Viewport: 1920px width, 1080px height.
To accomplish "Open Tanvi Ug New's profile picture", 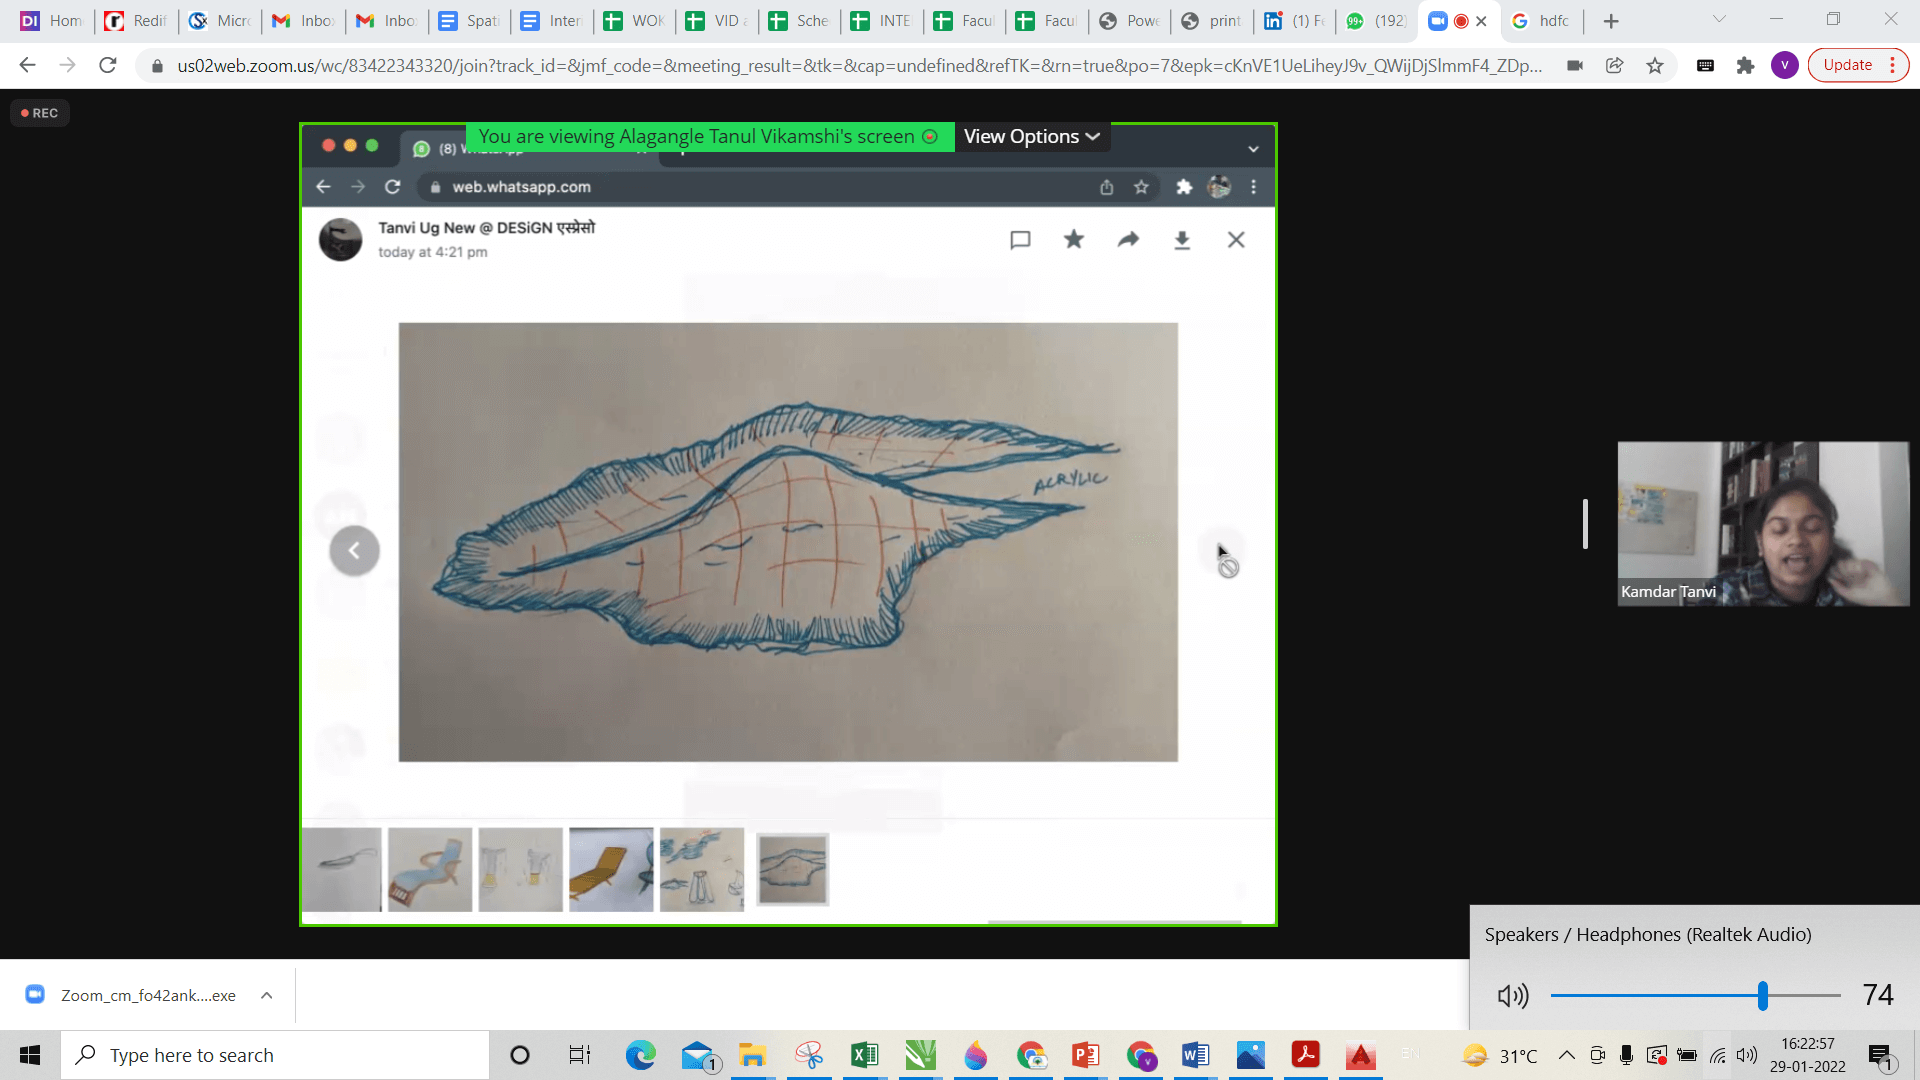I will [x=340, y=240].
